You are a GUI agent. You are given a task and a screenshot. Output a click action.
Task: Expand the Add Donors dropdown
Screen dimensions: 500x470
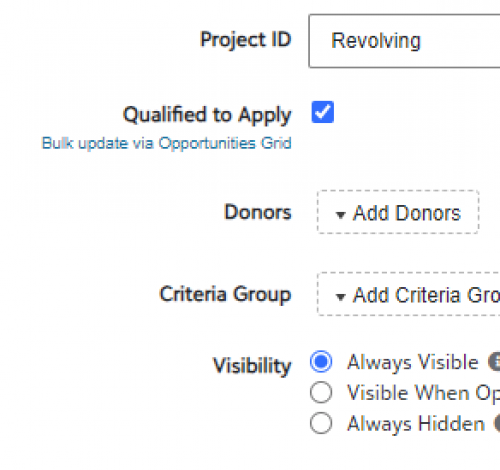[398, 212]
